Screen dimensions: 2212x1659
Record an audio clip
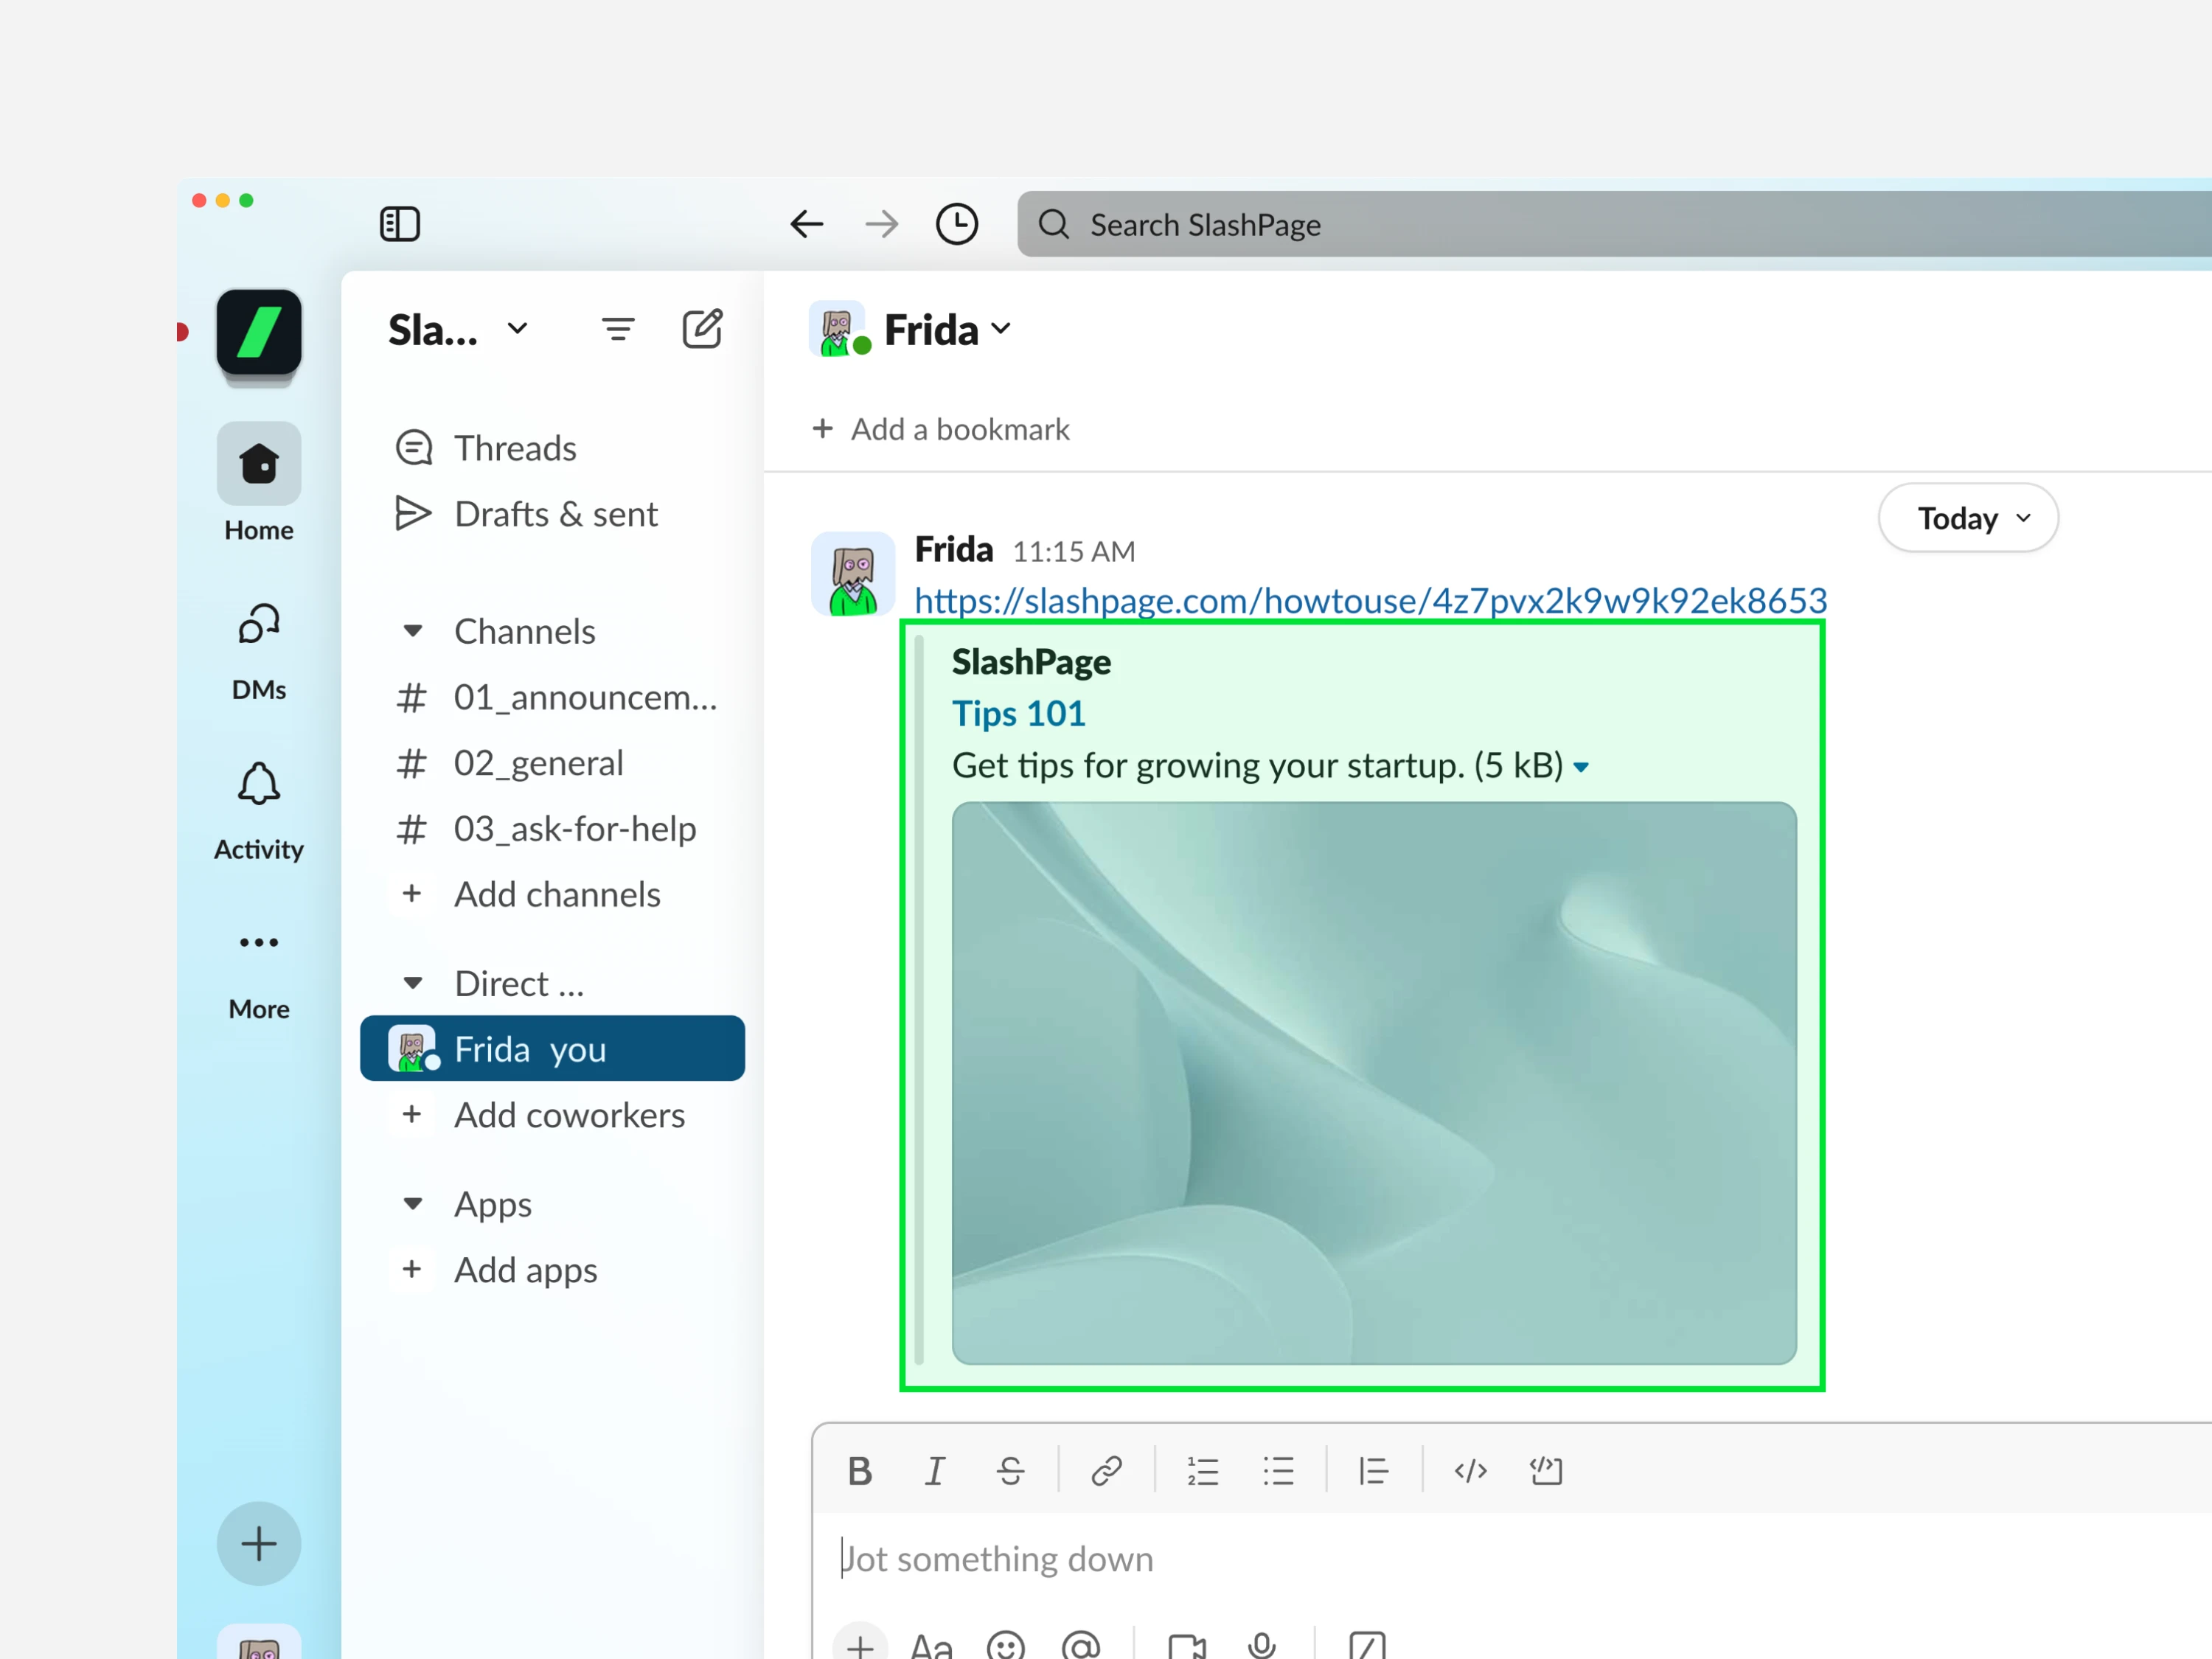coord(1262,1645)
